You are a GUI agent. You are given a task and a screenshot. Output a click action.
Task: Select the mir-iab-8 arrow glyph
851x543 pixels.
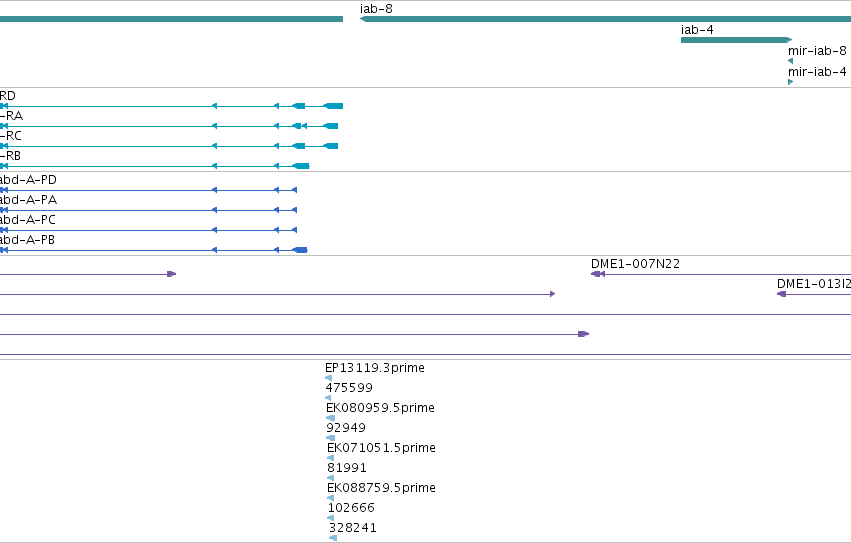point(790,61)
